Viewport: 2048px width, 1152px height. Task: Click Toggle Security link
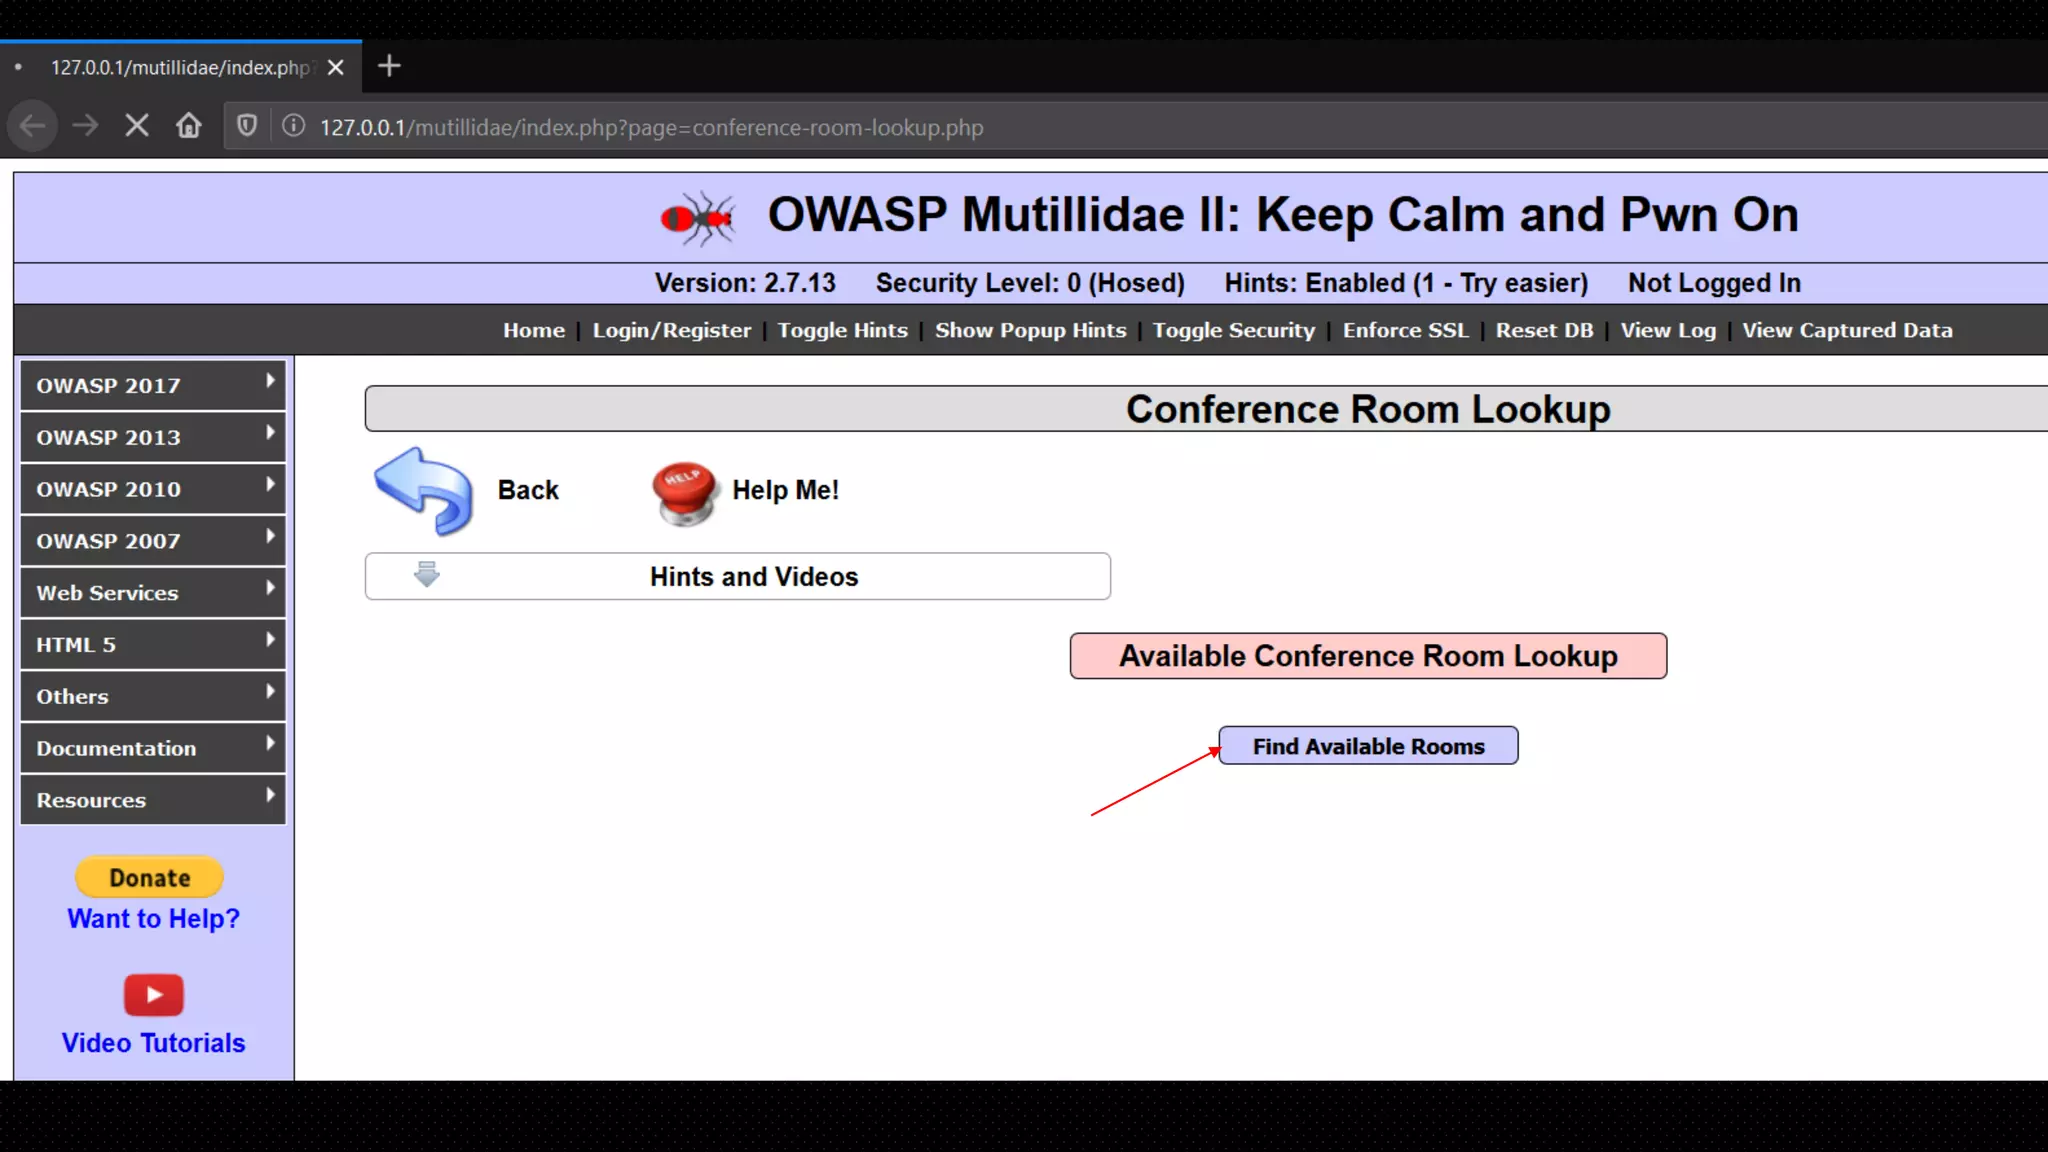[x=1233, y=330]
